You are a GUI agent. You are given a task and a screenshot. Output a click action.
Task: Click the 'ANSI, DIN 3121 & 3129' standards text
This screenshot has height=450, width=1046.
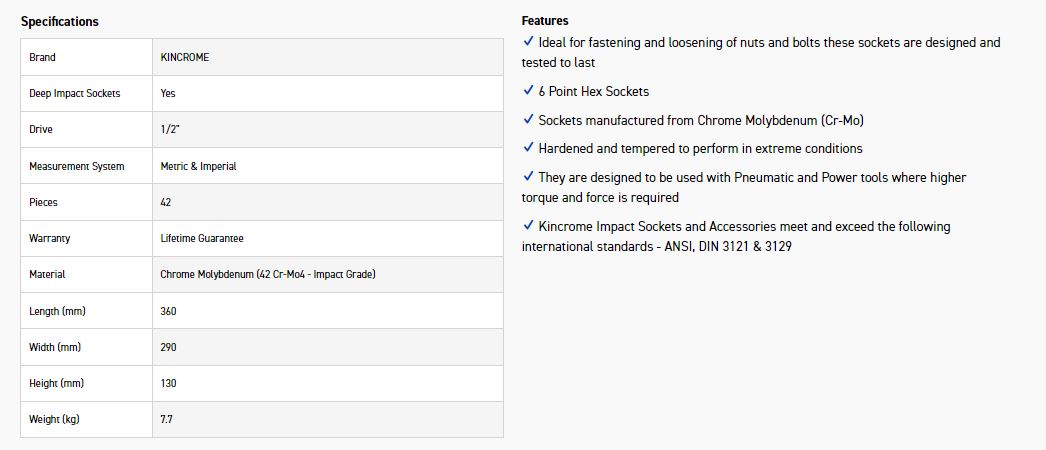(727, 246)
